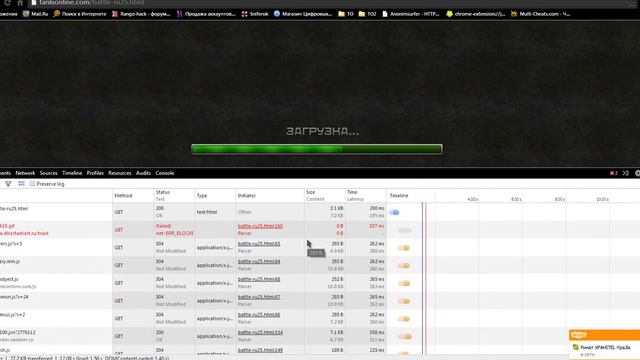Open the Sniferok bookmark

pyautogui.click(x=255, y=13)
